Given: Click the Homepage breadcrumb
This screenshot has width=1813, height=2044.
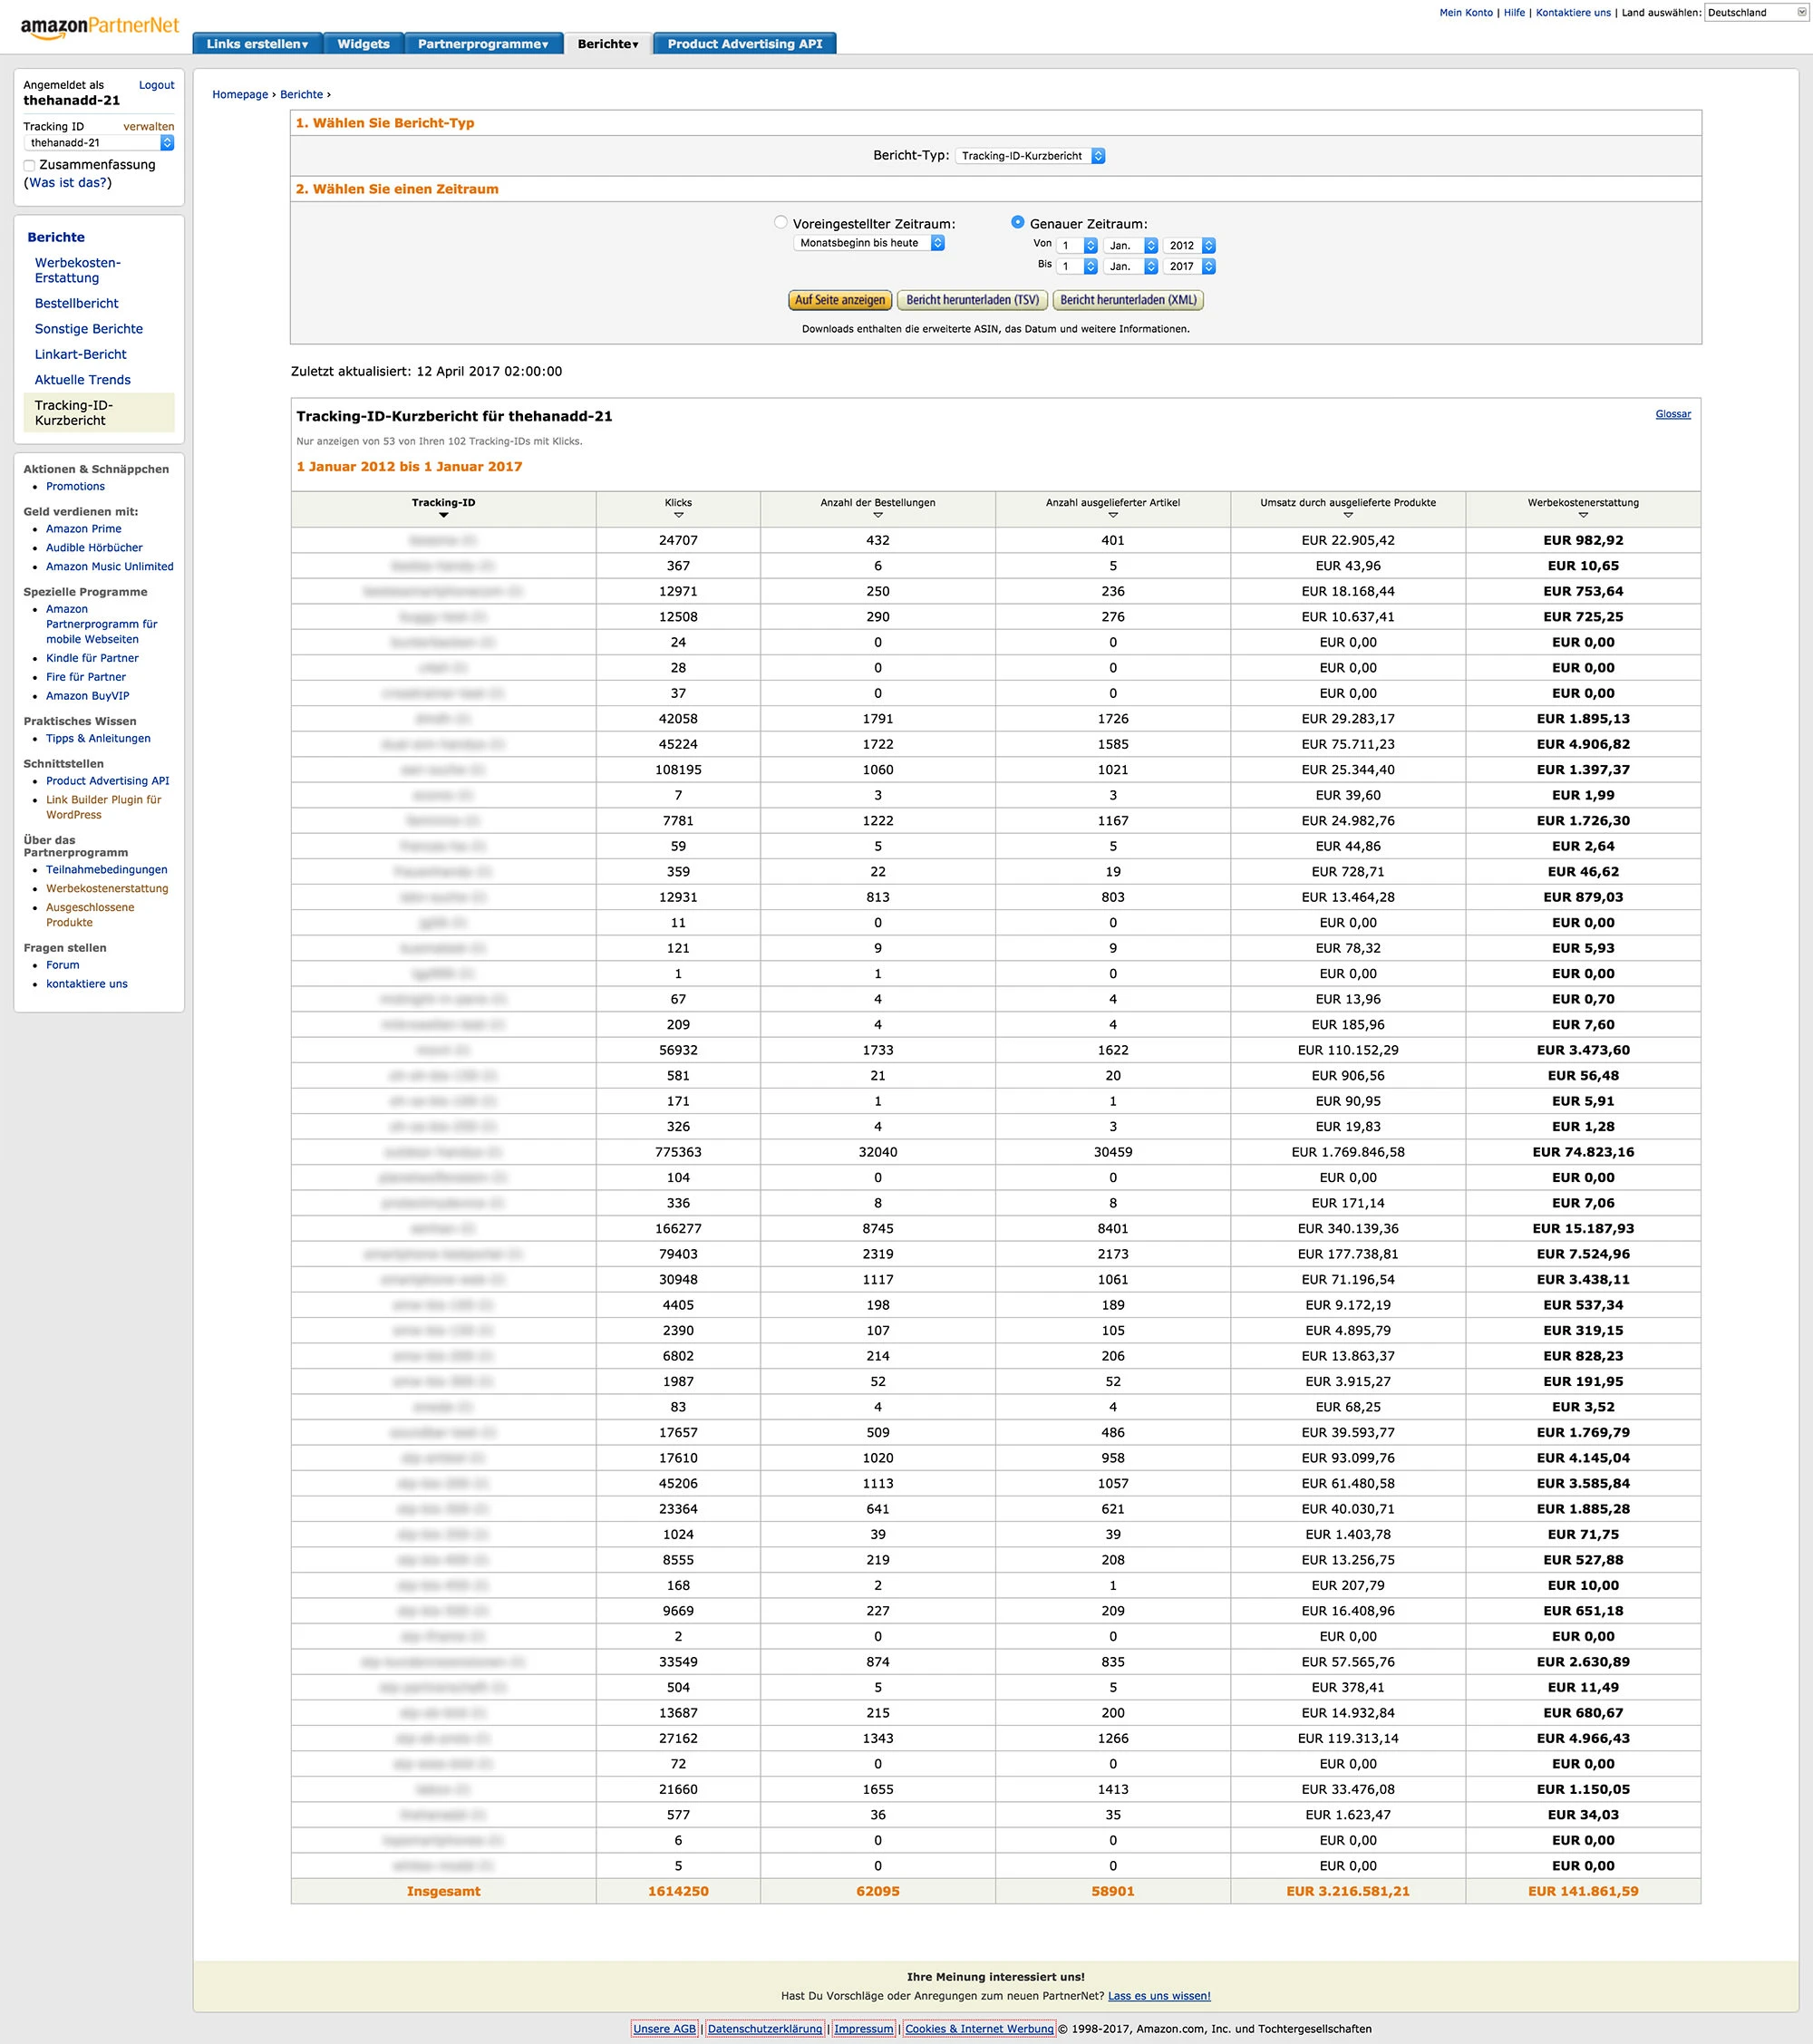Looking at the screenshot, I should (239, 94).
